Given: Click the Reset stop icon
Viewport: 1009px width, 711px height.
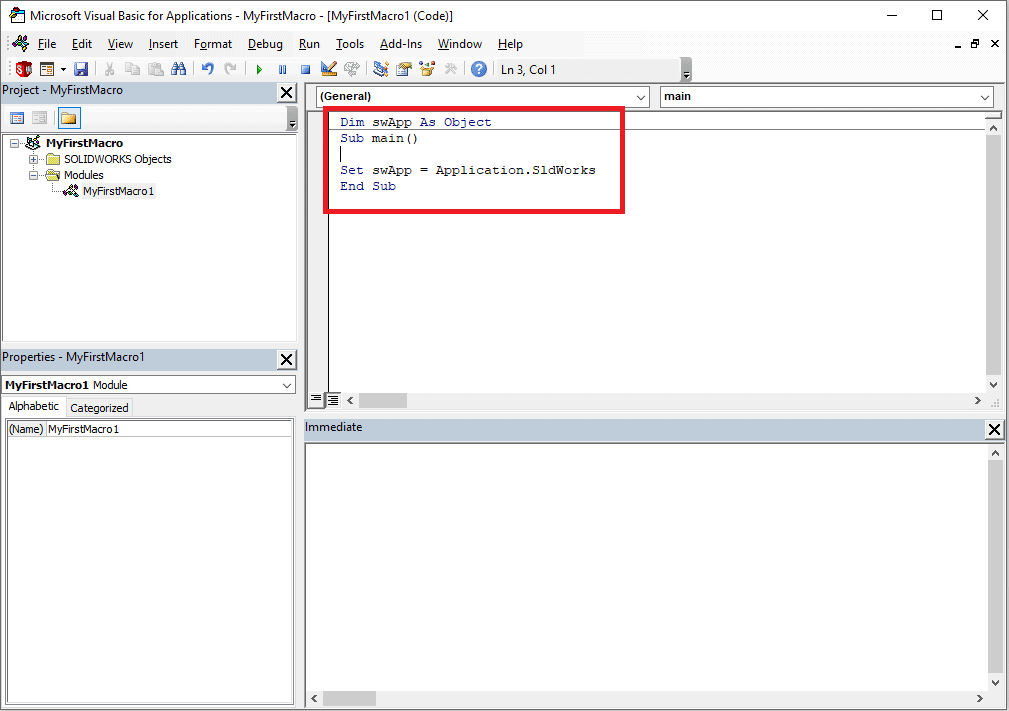Looking at the screenshot, I should point(306,69).
